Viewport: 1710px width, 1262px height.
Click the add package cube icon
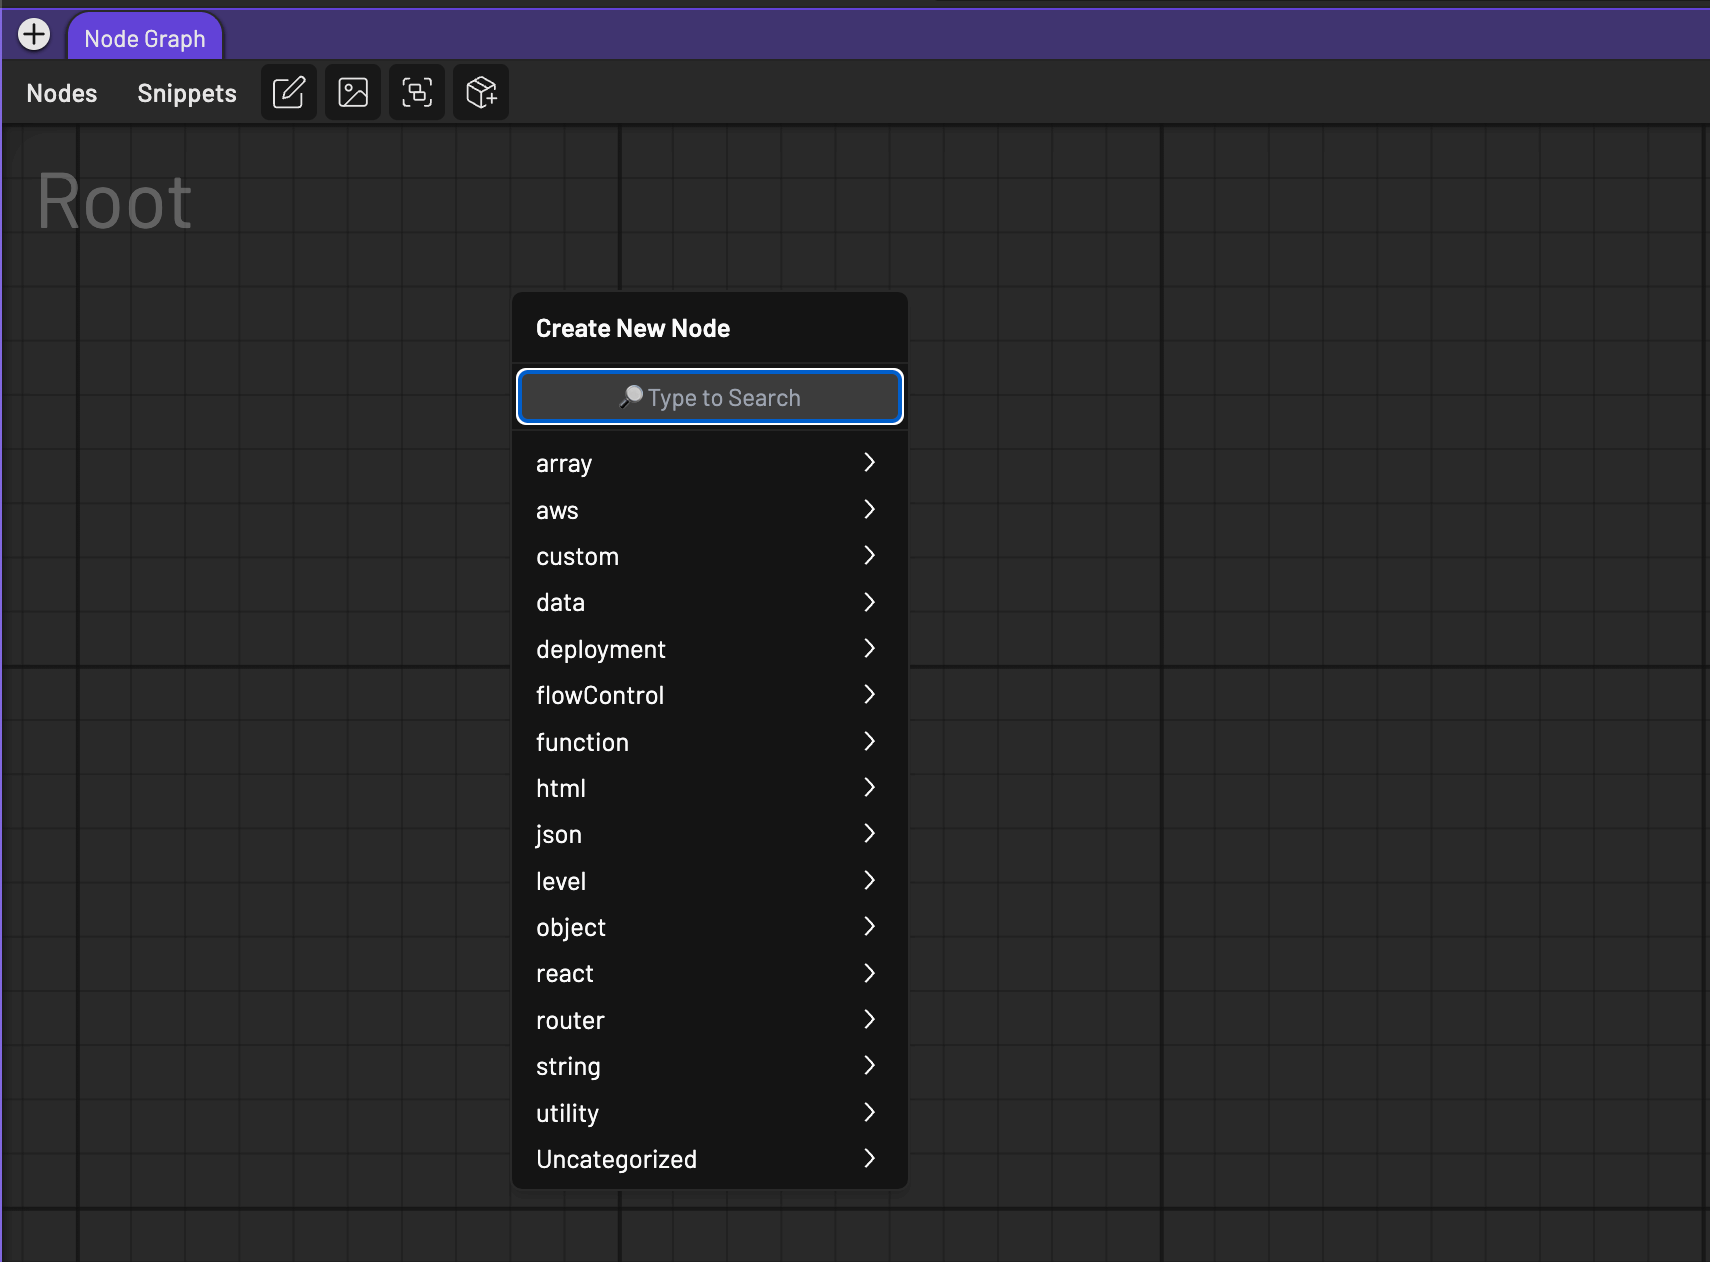pyautogui.click(x=481, y=93)
